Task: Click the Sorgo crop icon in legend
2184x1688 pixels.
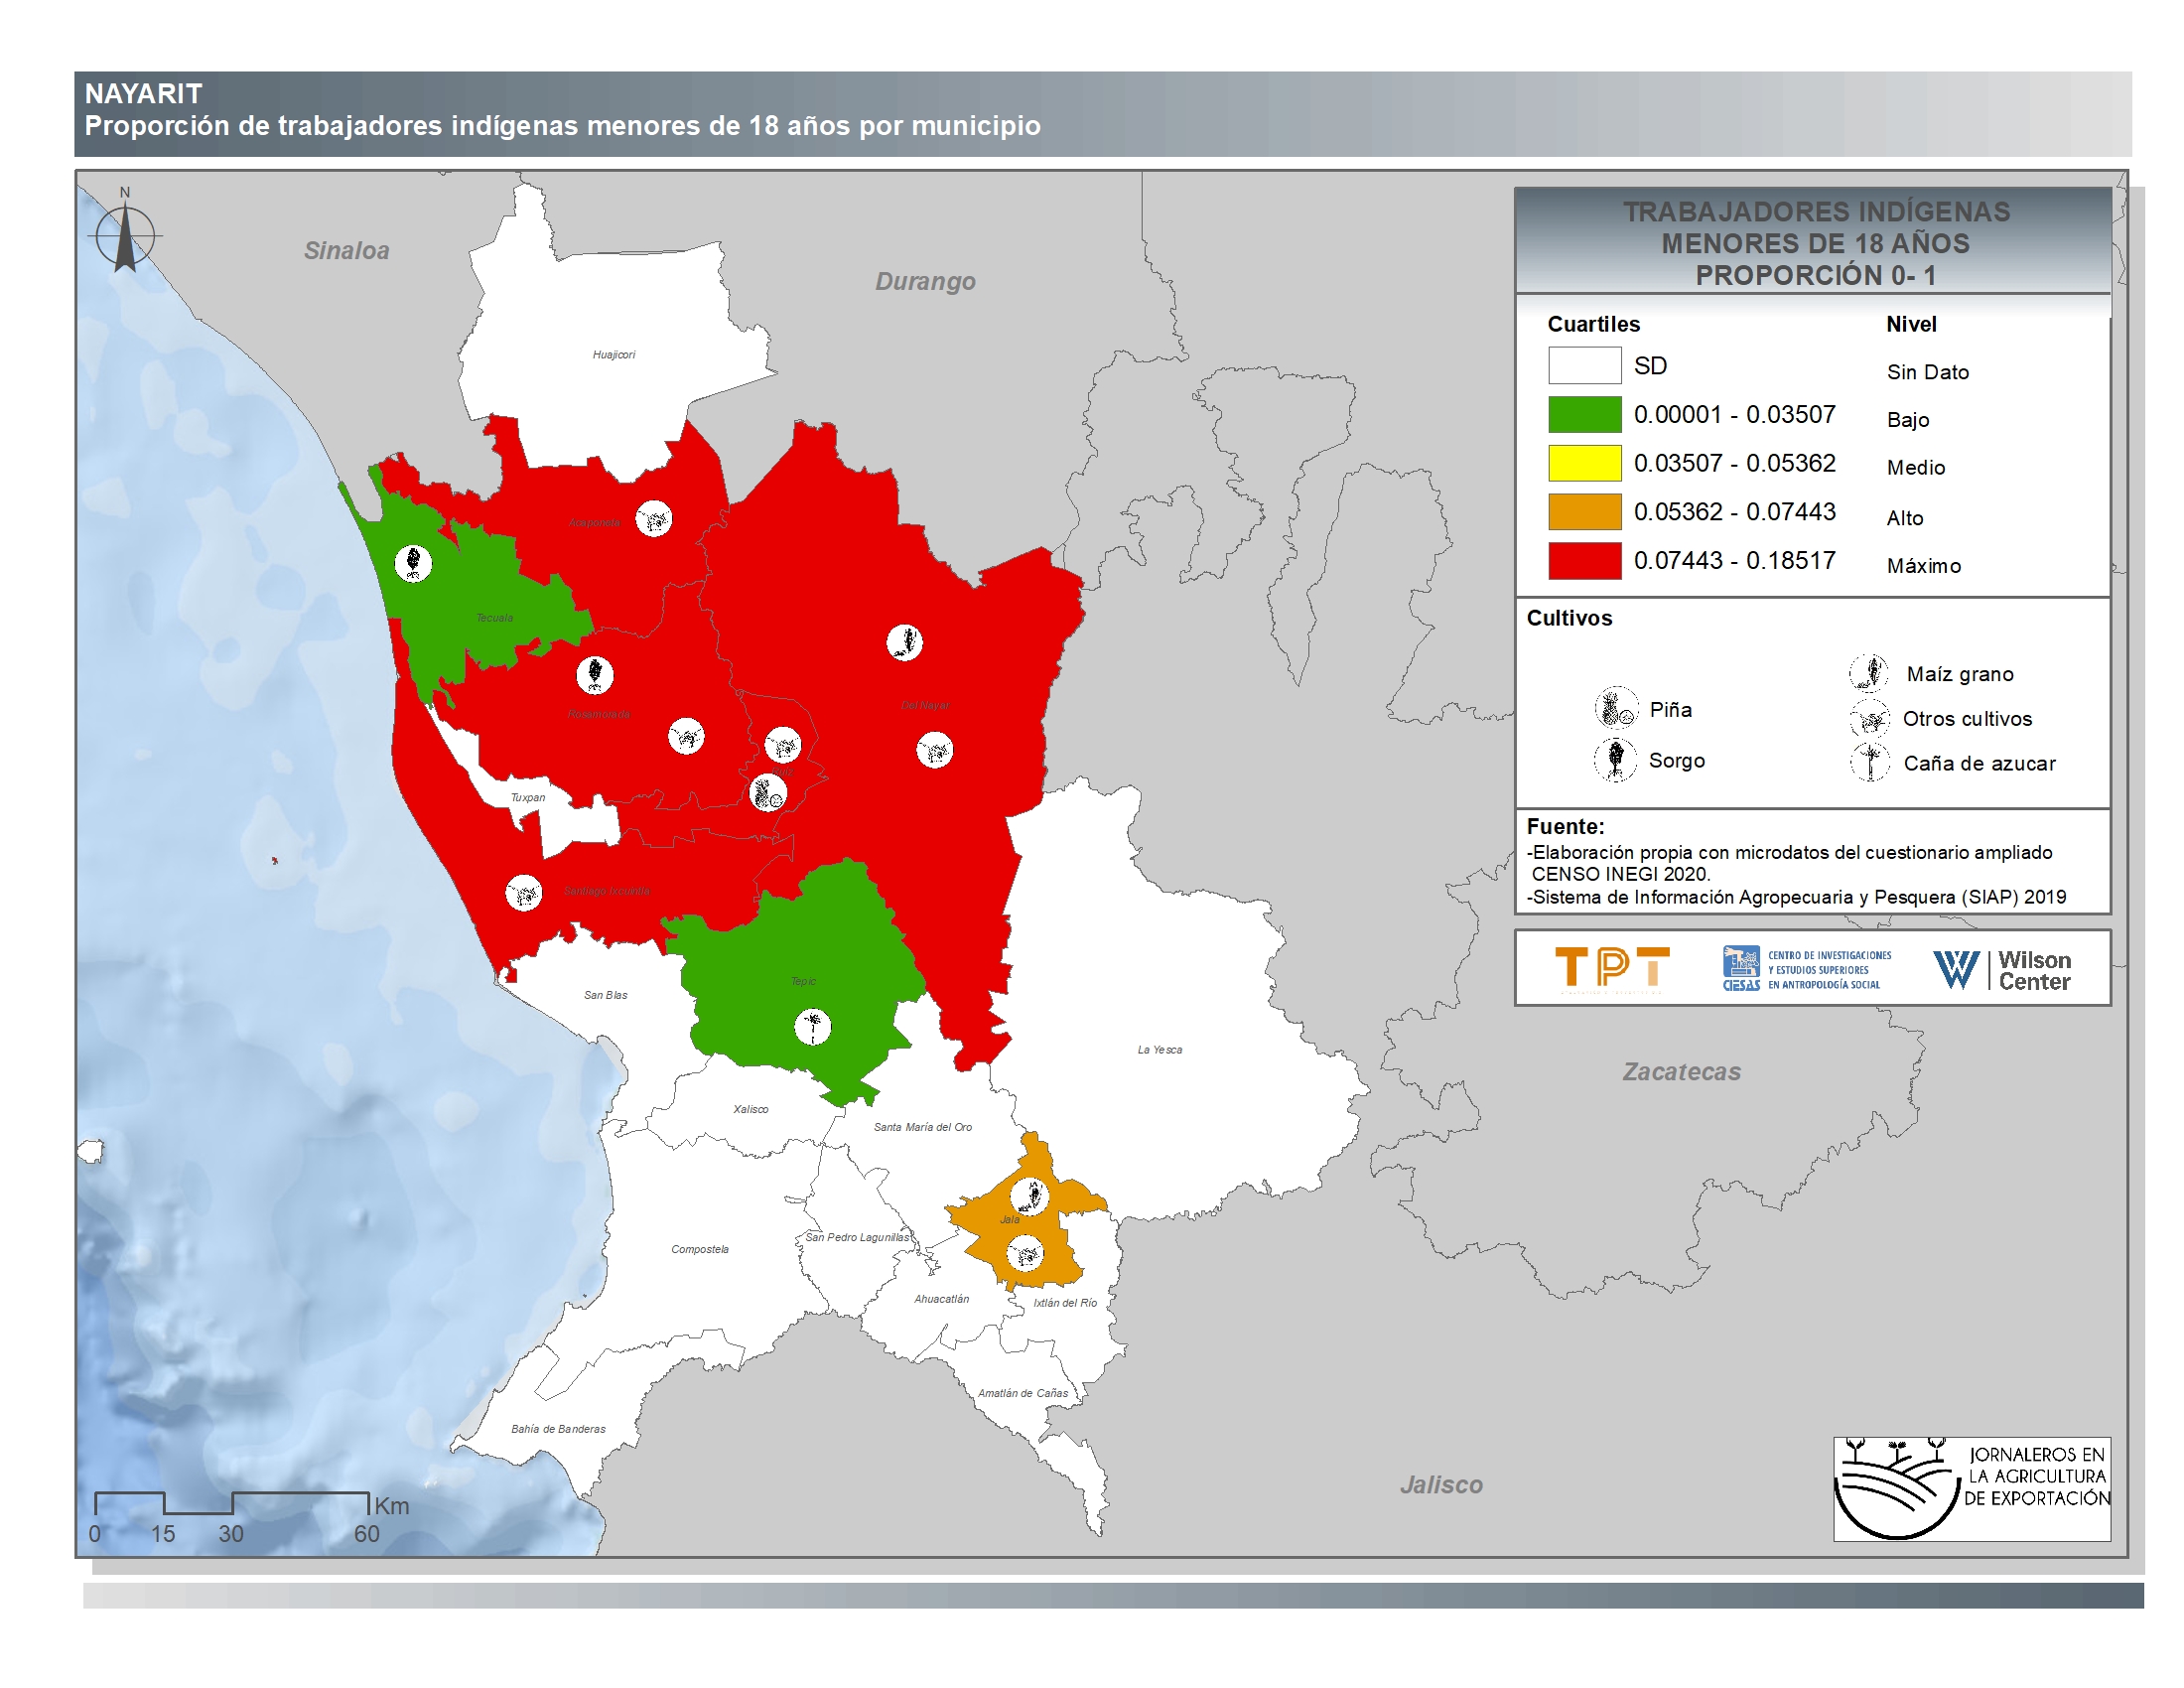Action: point(1615,760)
